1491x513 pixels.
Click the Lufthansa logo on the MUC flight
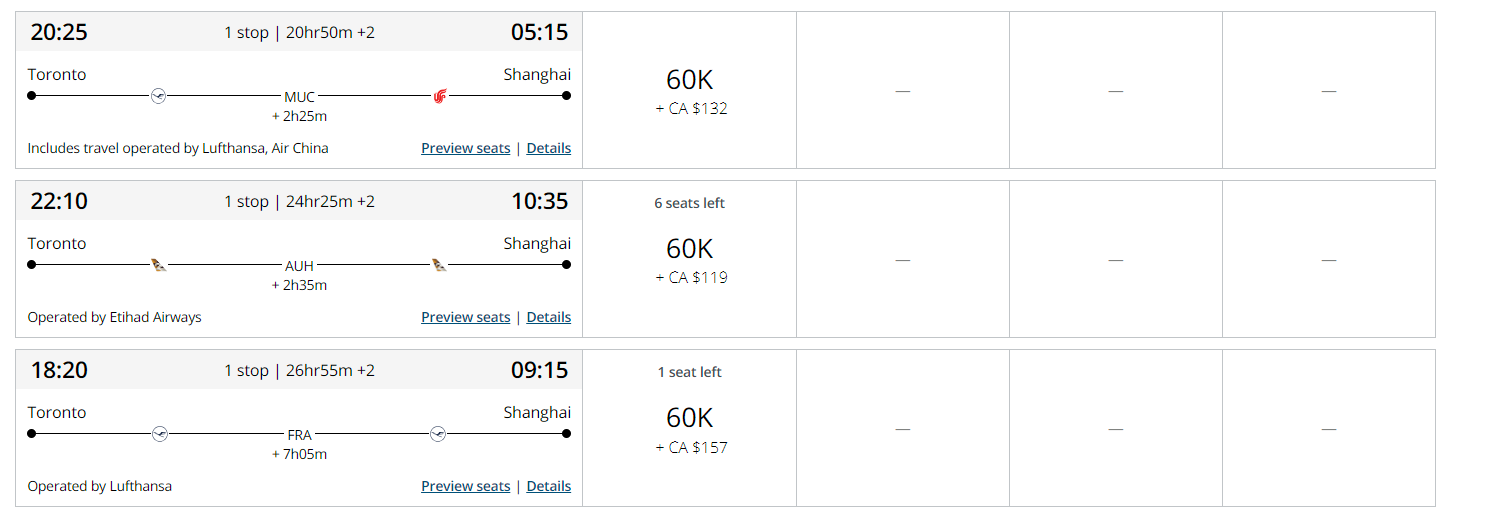click(158, 96)
